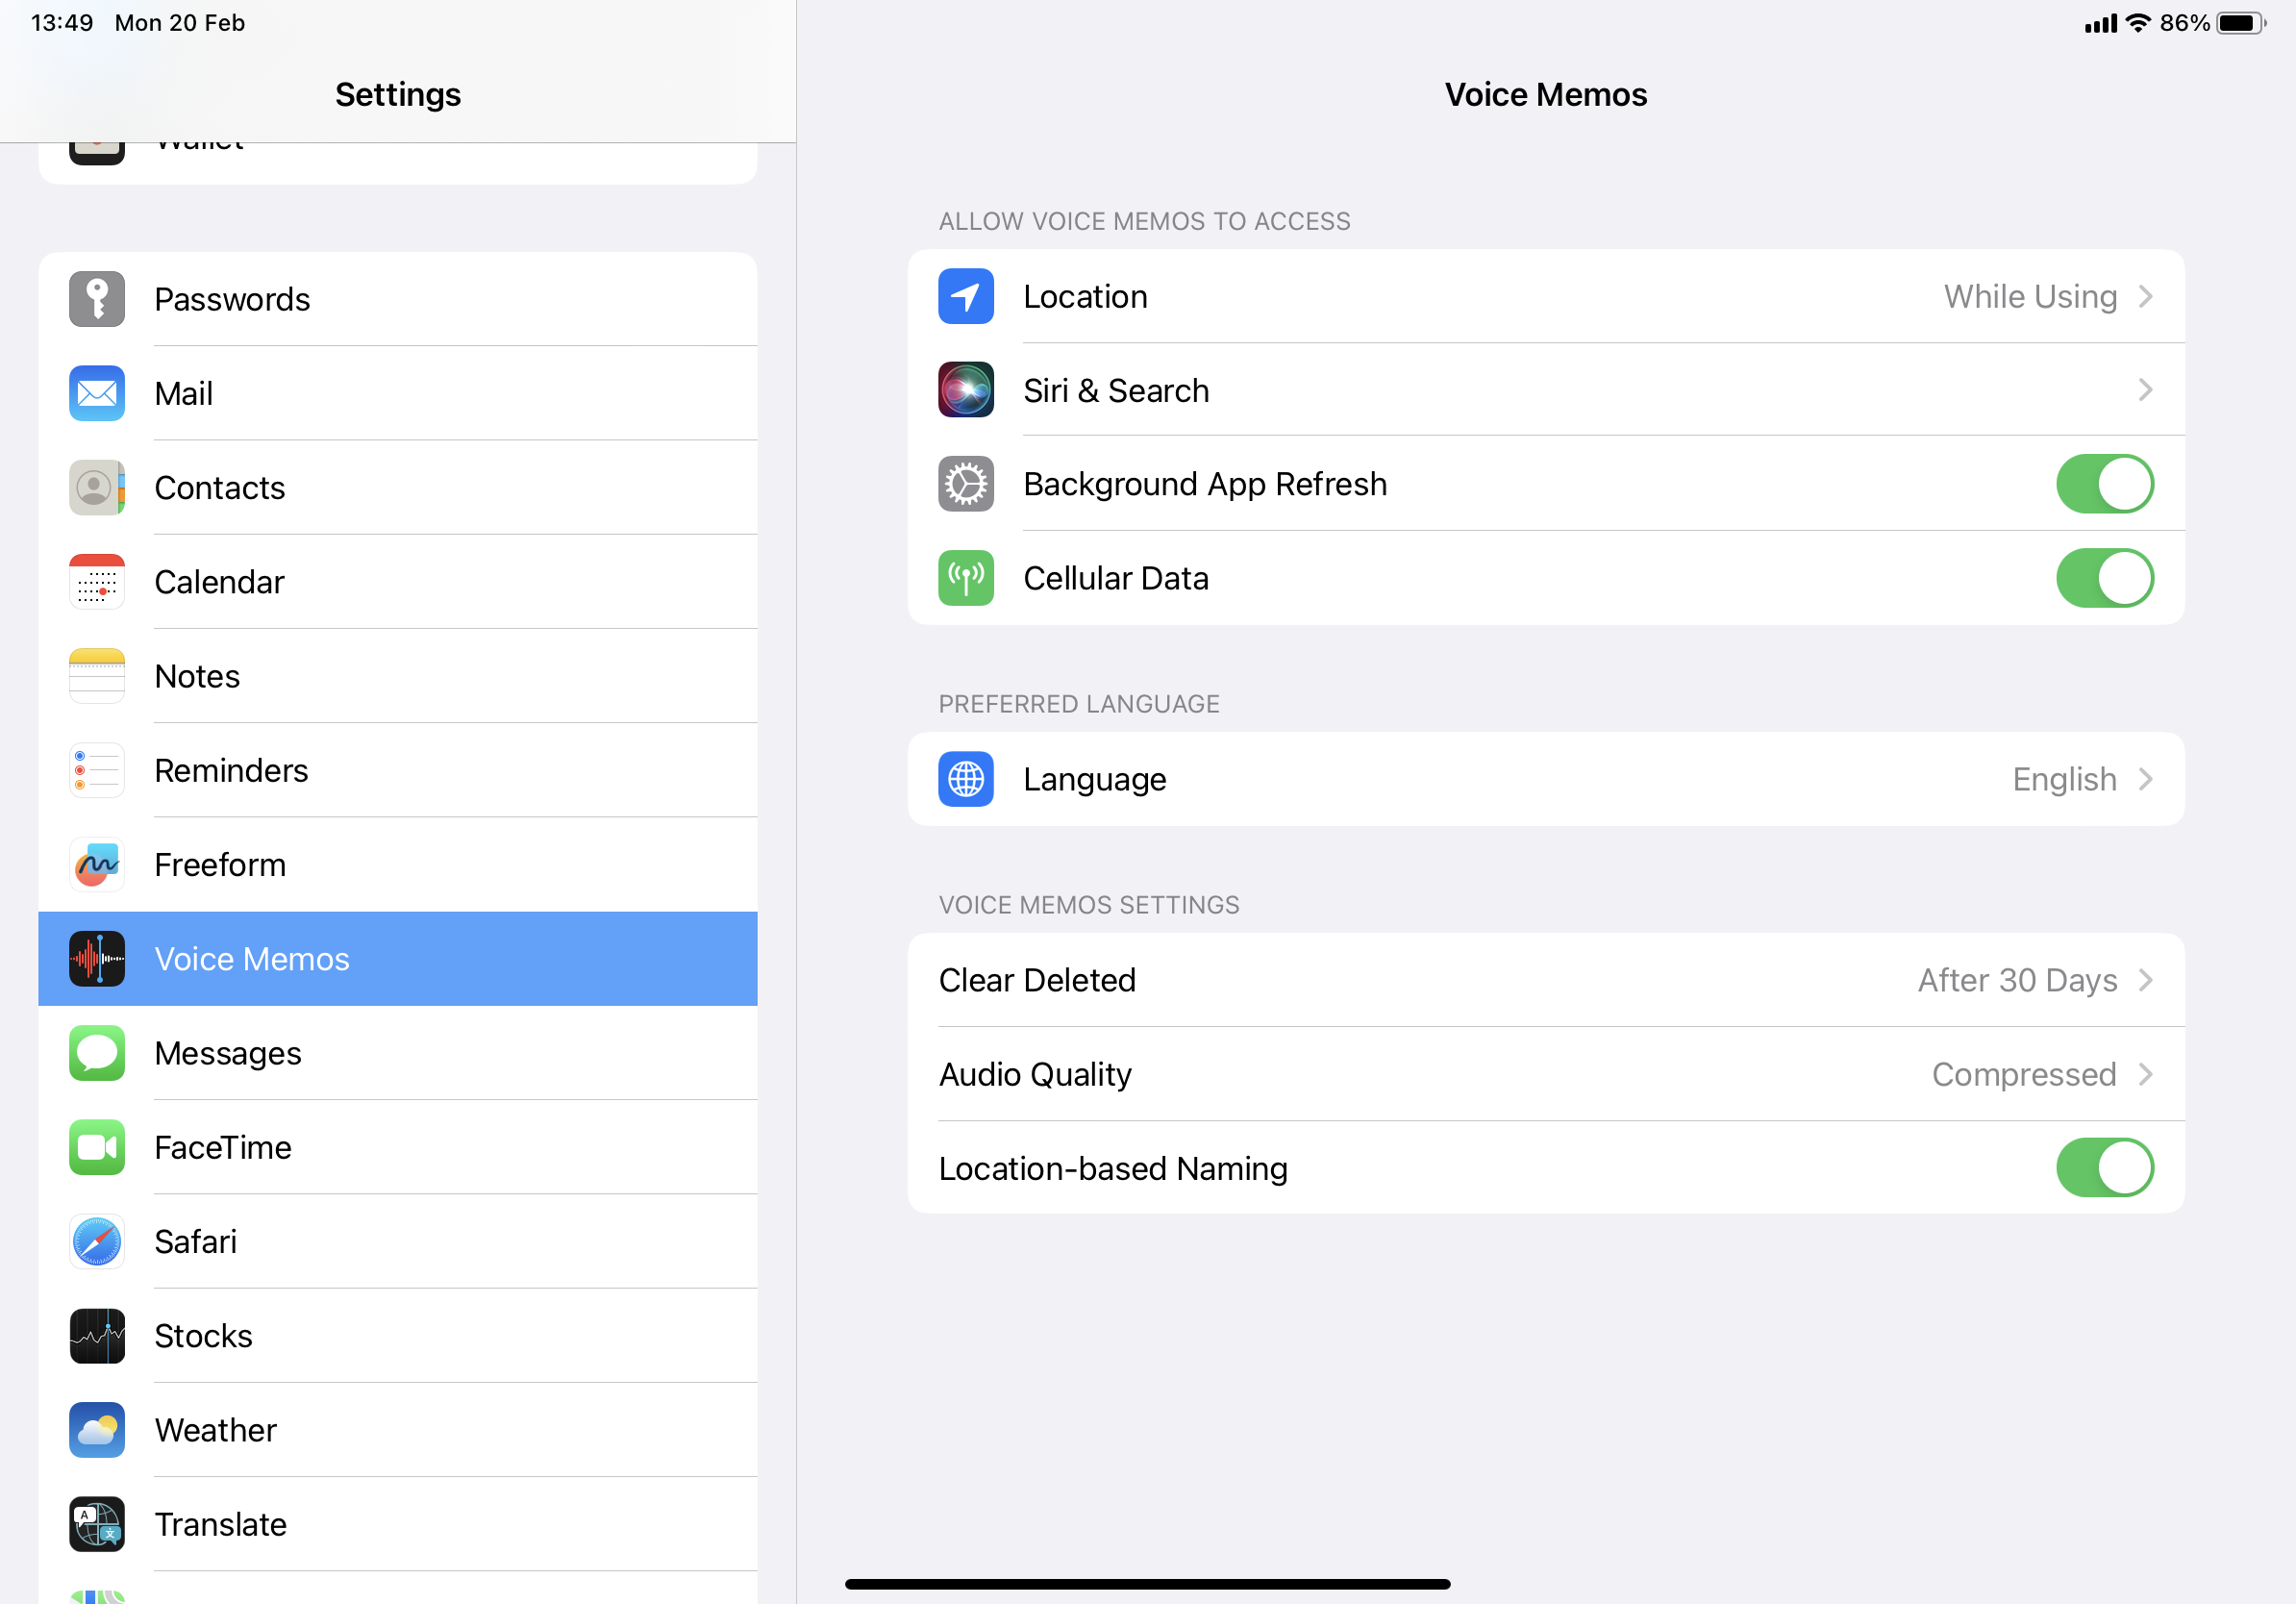
Task: Tap the Freeform app icon
Action: point(97,864)
